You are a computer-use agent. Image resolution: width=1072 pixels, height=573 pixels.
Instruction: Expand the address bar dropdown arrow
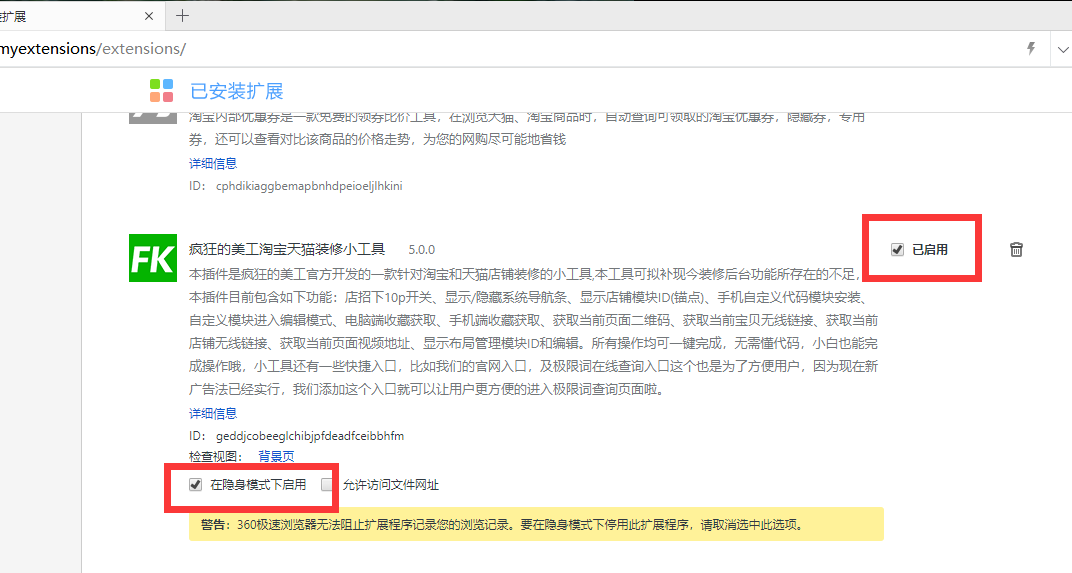(1062, 49)
